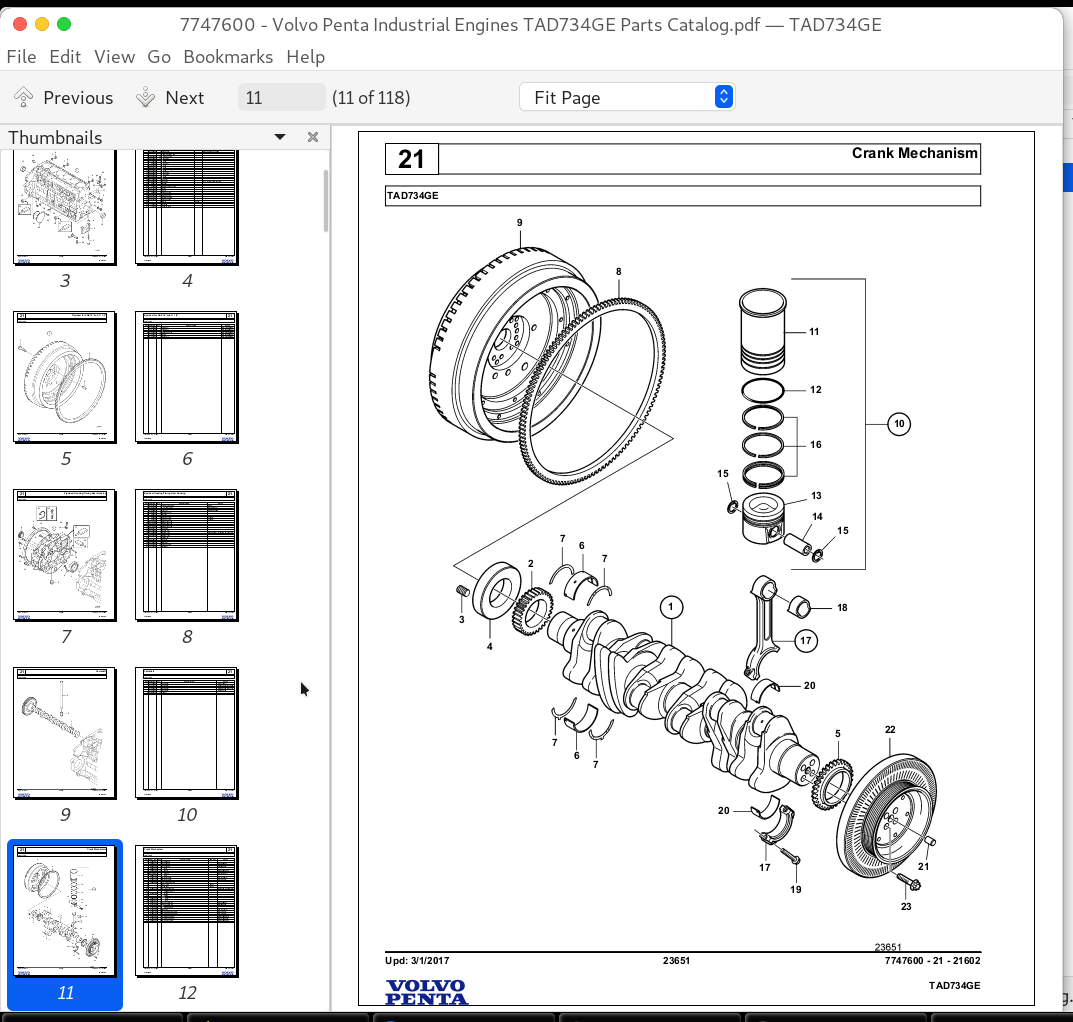
Task: Click the Previous button label
Action: point(78,97)
